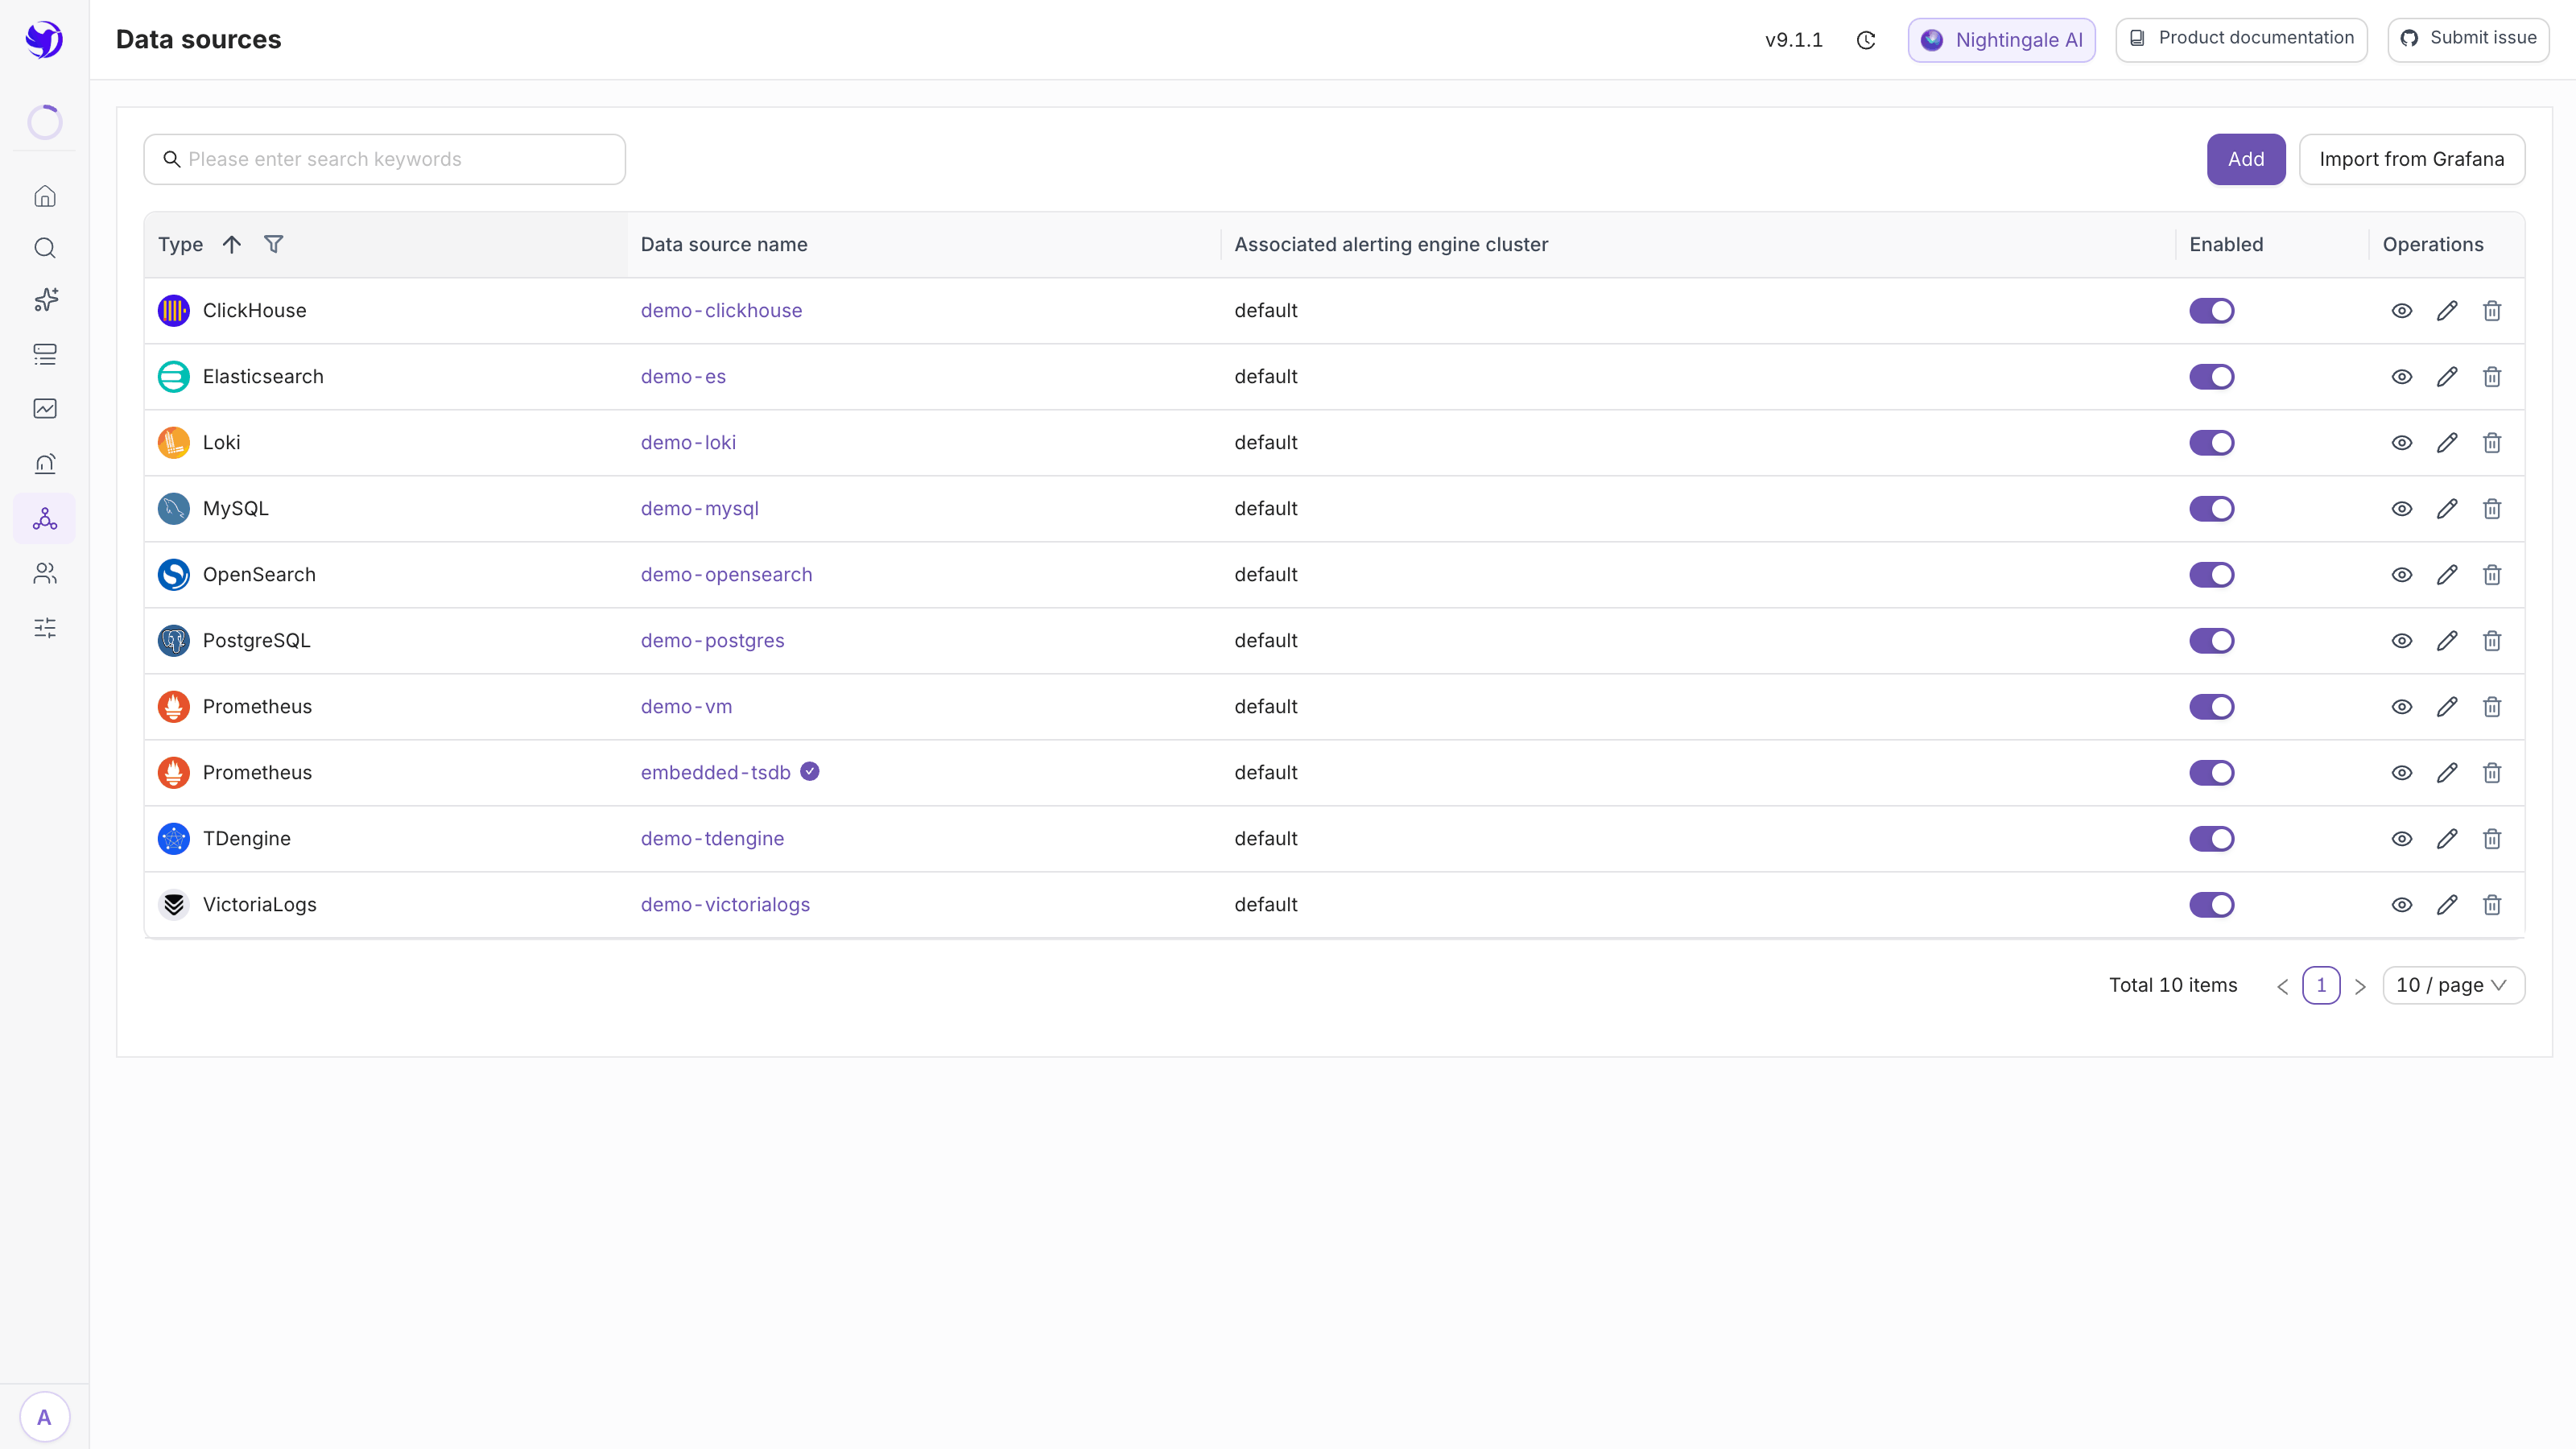Click the history clock icon beside version
Viewport: 2576px width, 1449px height.
click(1866, 40)
